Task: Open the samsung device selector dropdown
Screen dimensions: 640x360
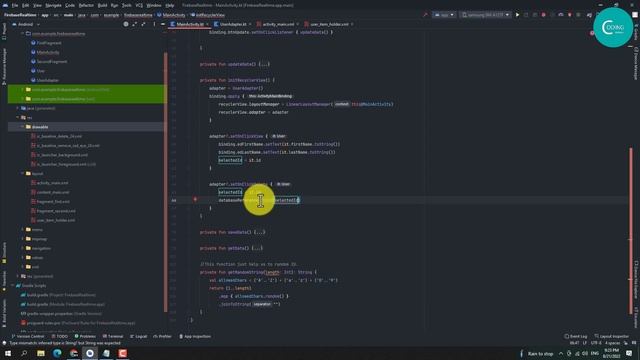Action: tap(486, 15)
